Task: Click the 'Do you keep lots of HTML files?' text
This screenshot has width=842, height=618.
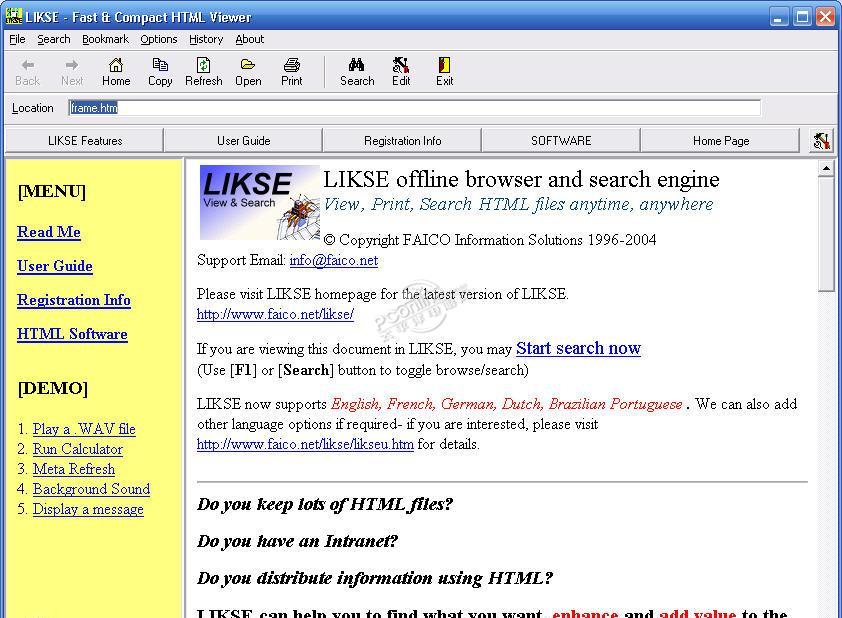Action: (325, 504)
